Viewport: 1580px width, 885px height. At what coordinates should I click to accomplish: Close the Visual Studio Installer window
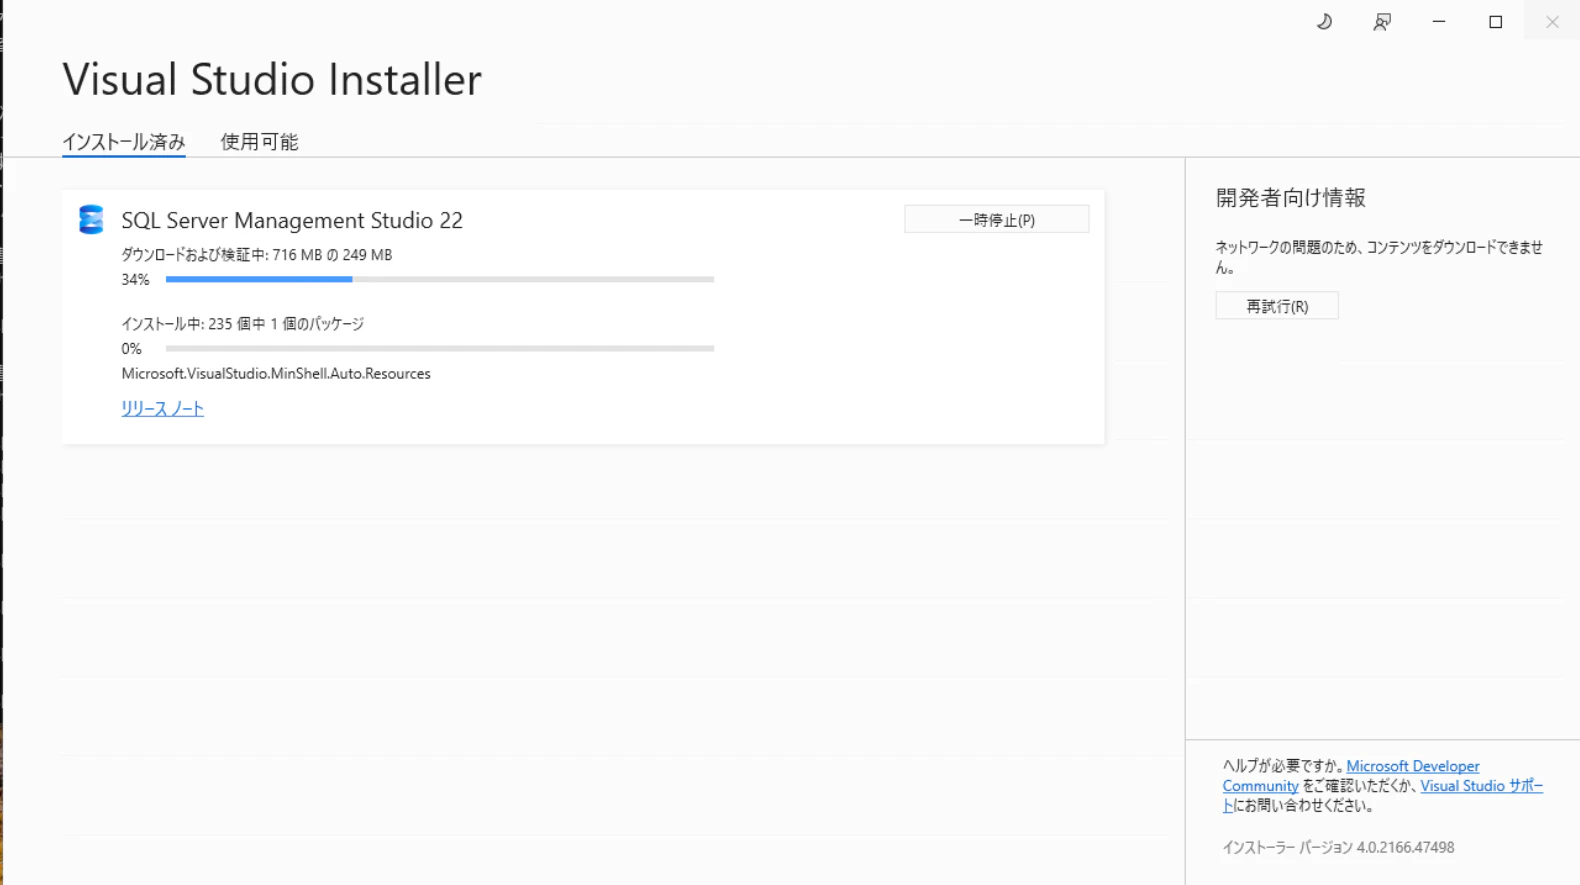pos(1552,21)
